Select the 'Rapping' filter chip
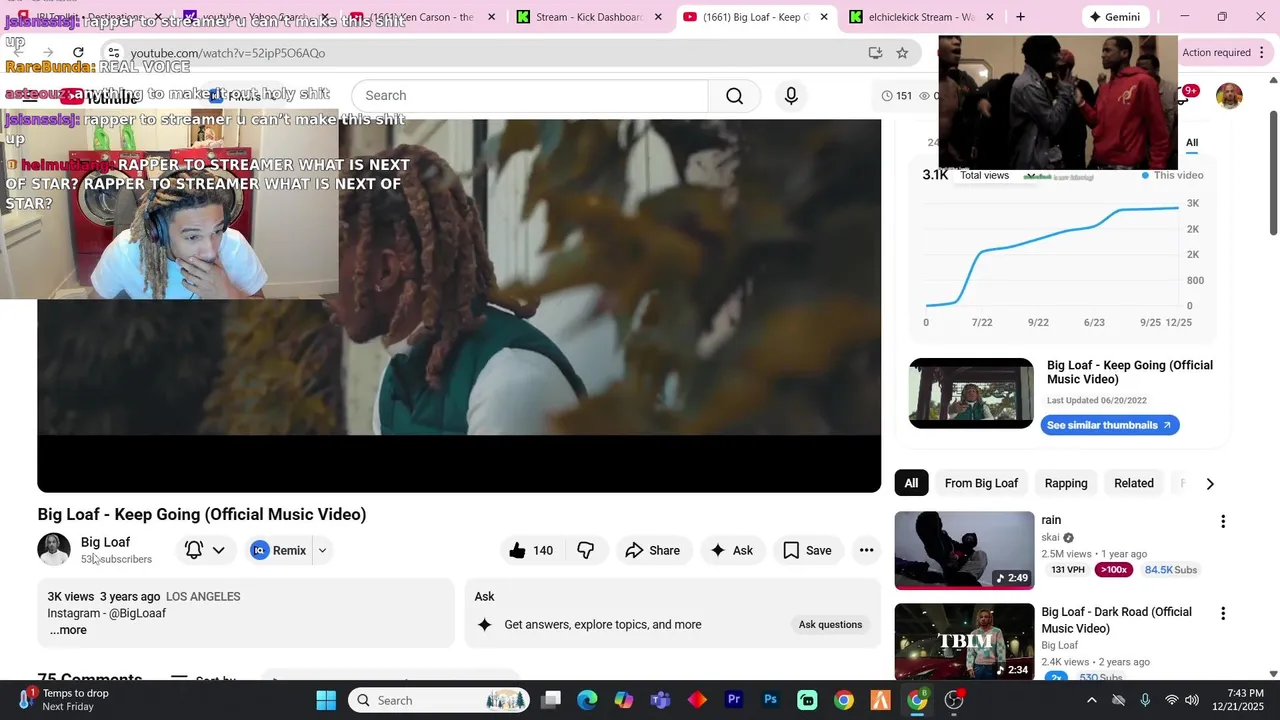This screenshot has width=1280, height=720. click(1066, 483)
